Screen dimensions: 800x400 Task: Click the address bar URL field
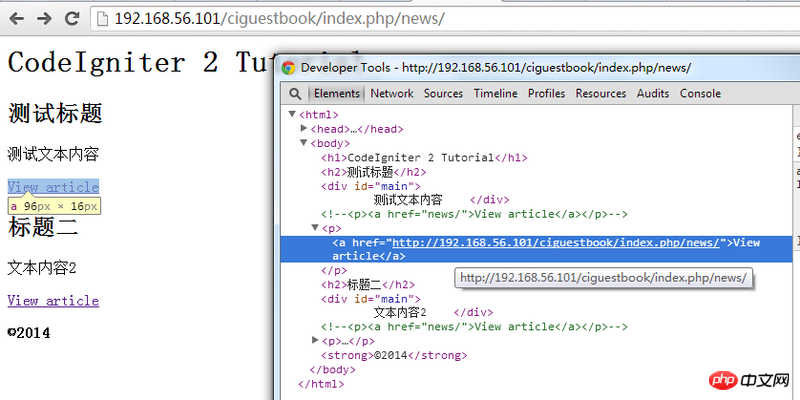445,19
